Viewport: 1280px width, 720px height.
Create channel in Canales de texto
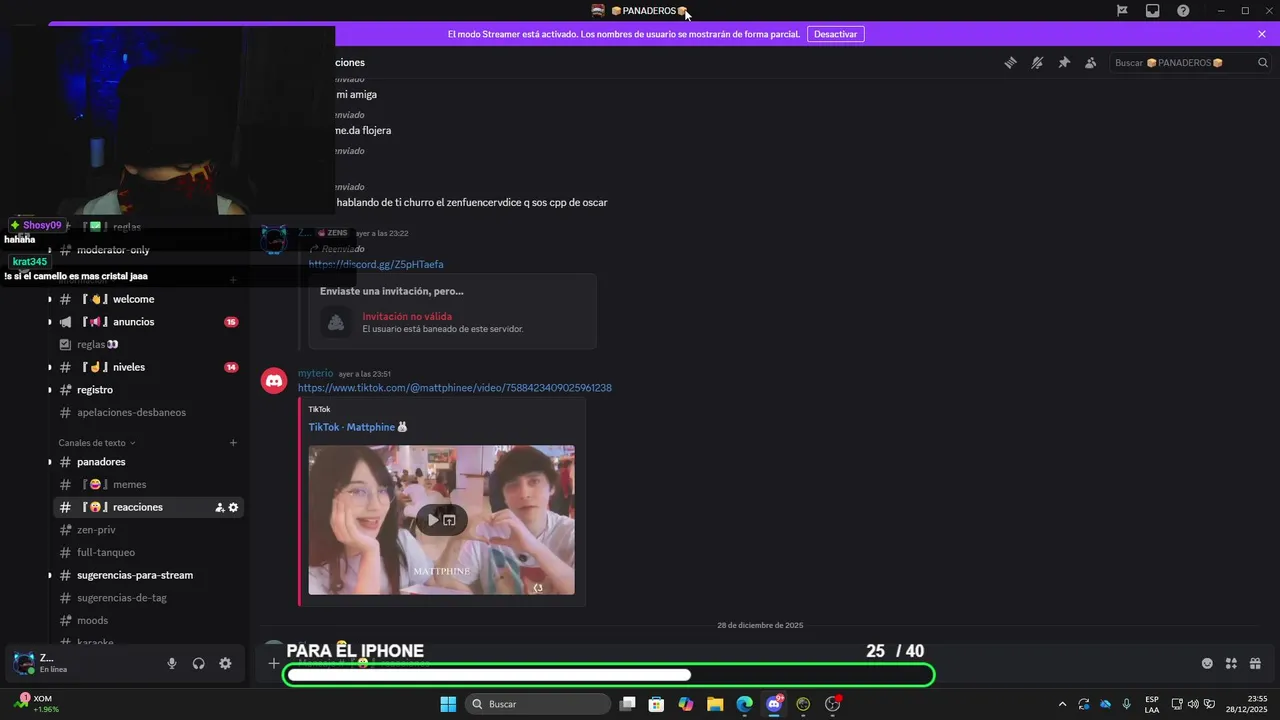(x=233, y=442)
